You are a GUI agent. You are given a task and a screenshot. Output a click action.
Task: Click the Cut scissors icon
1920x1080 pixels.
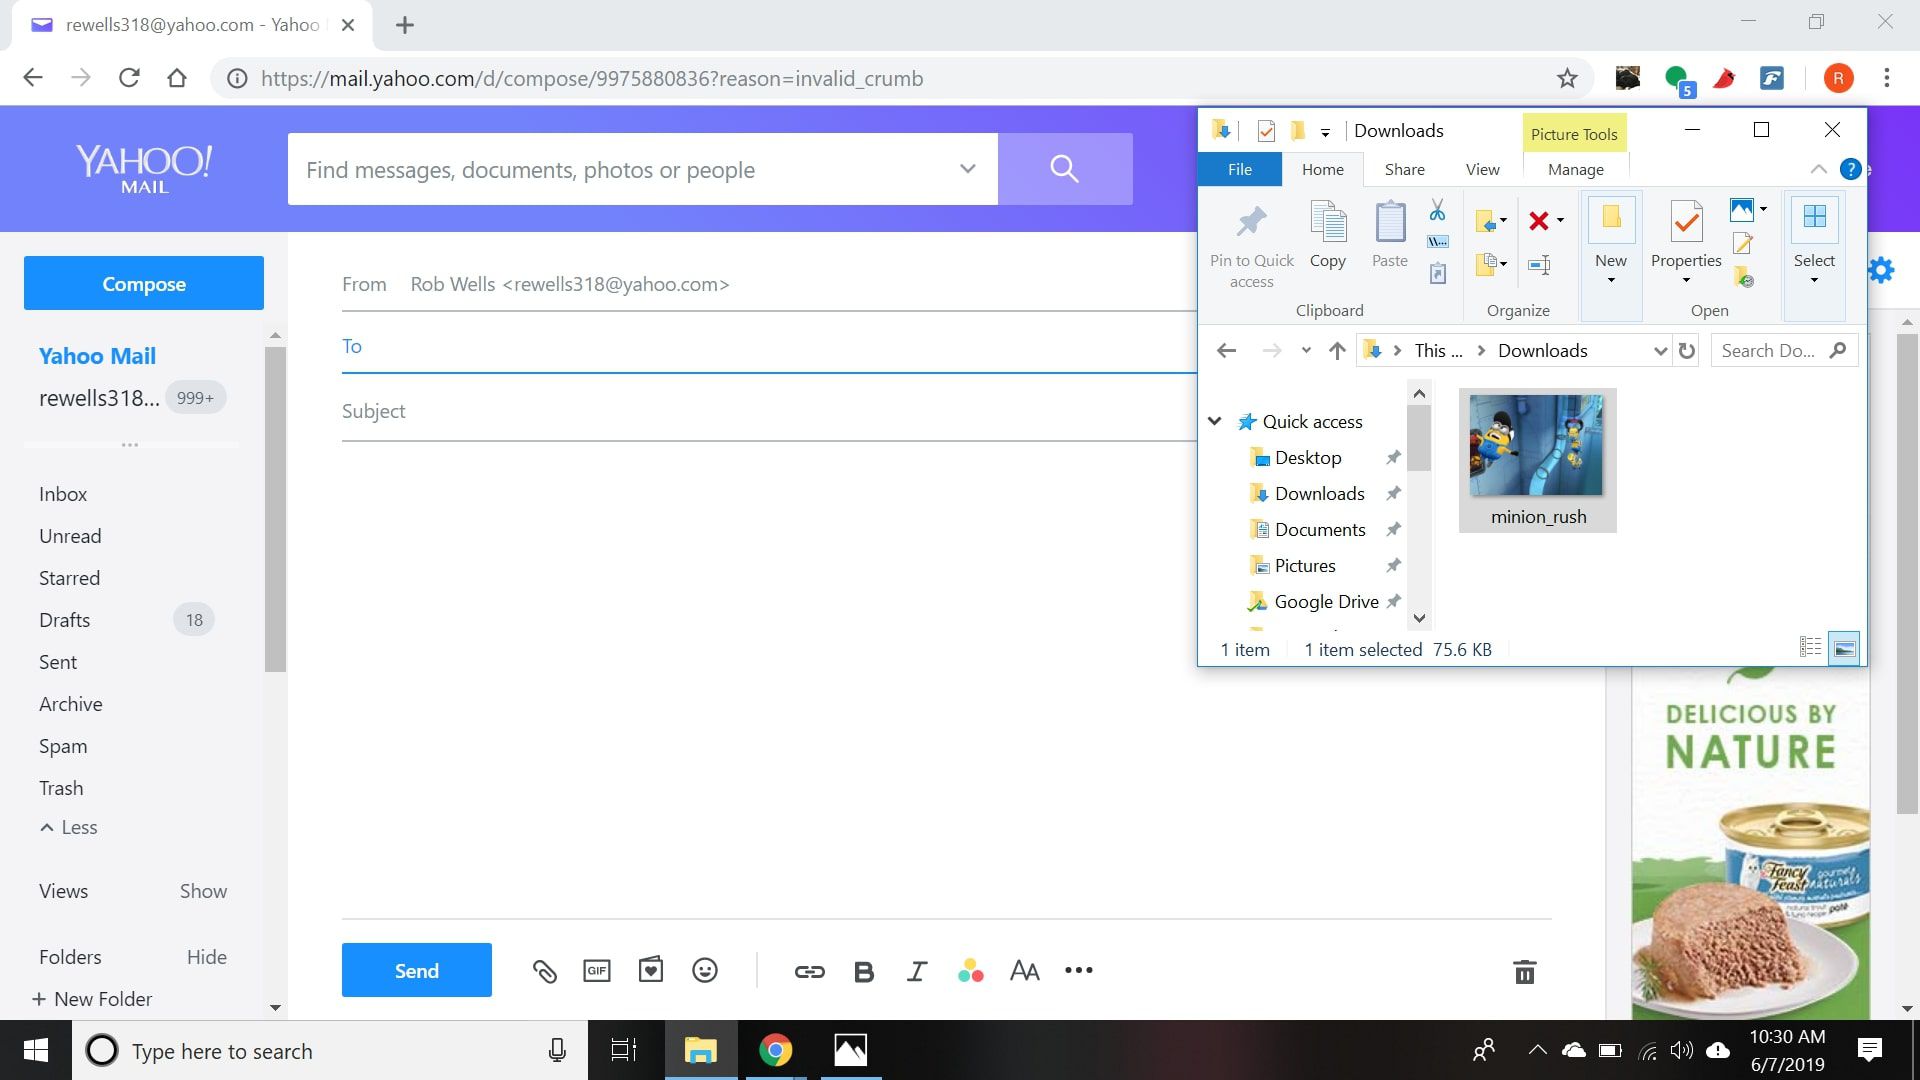tap(1437, 210)
